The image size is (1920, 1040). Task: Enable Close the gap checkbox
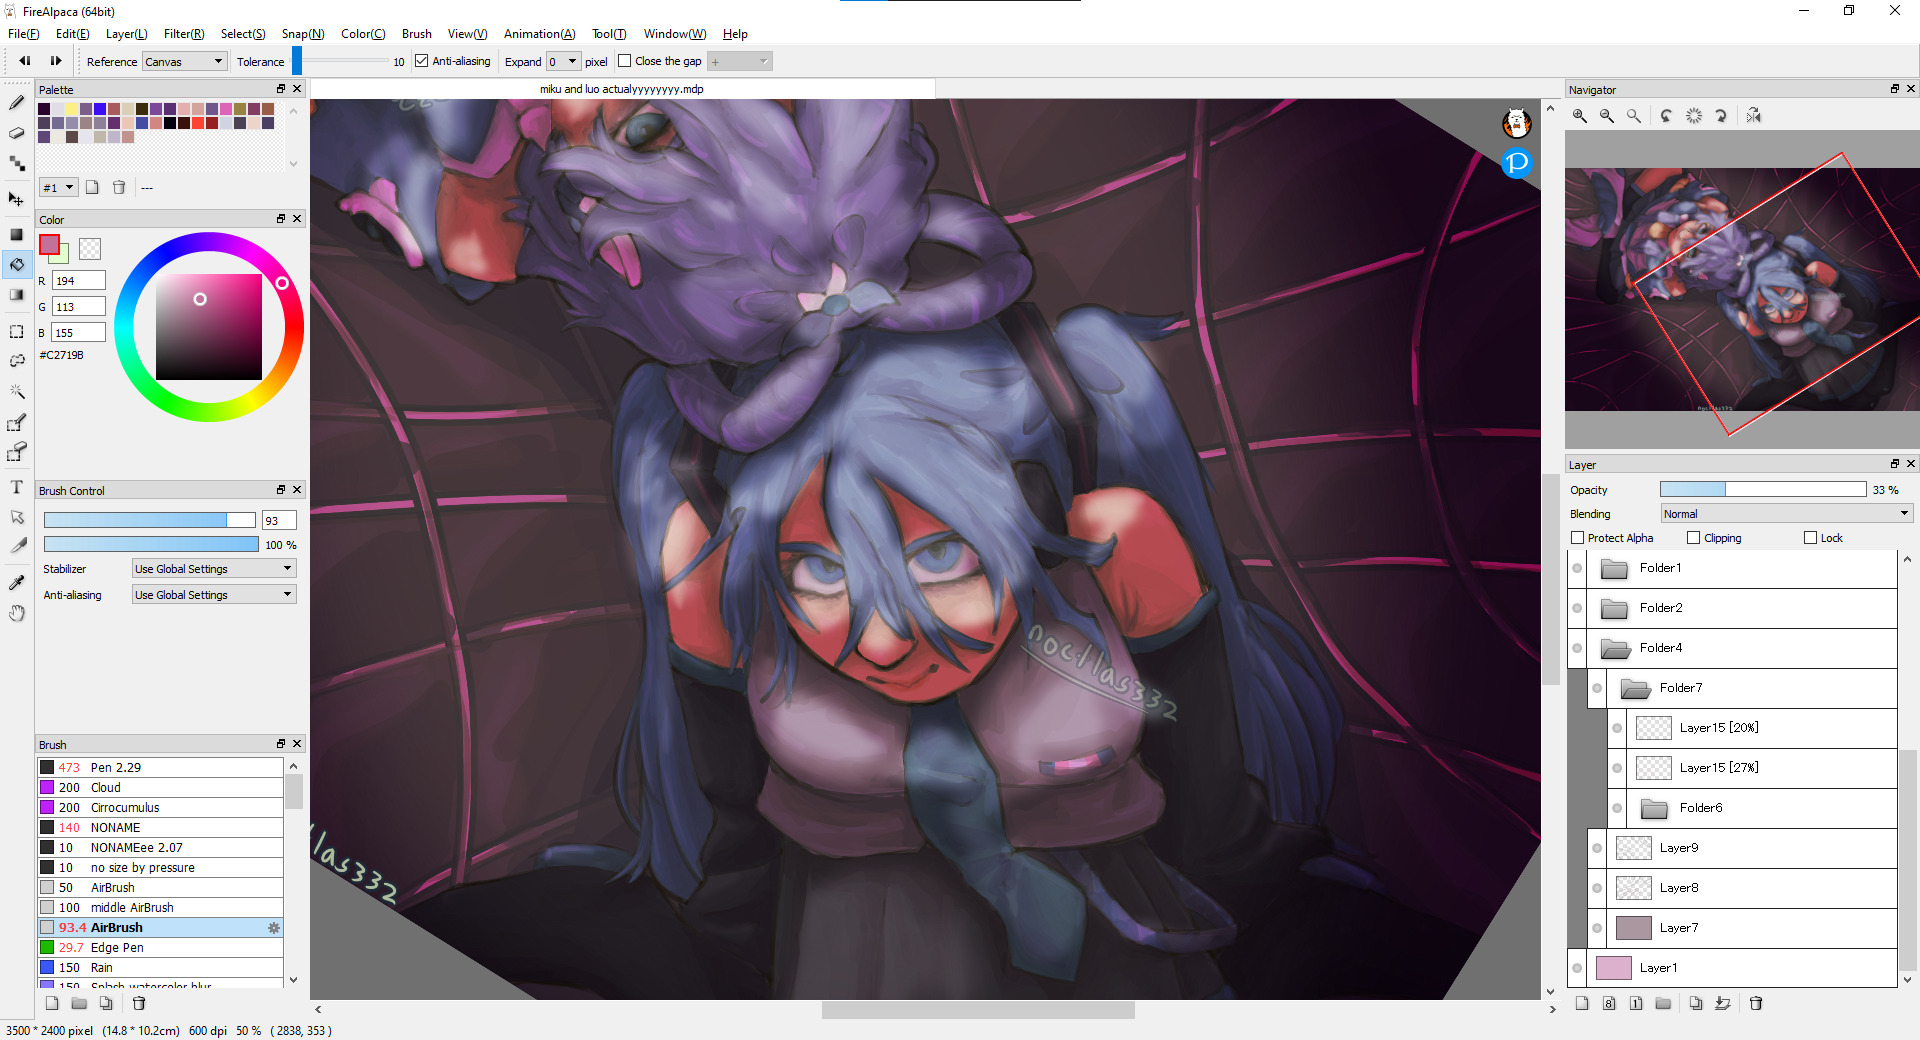click(625, 61)
